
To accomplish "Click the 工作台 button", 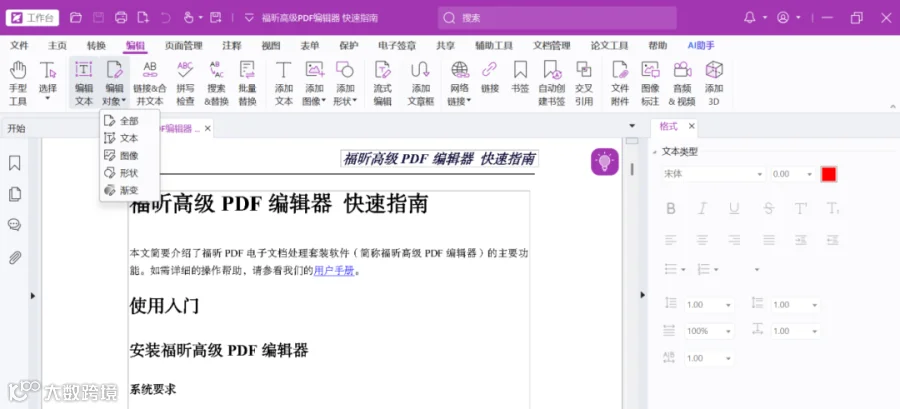I will tap(33, 18).
